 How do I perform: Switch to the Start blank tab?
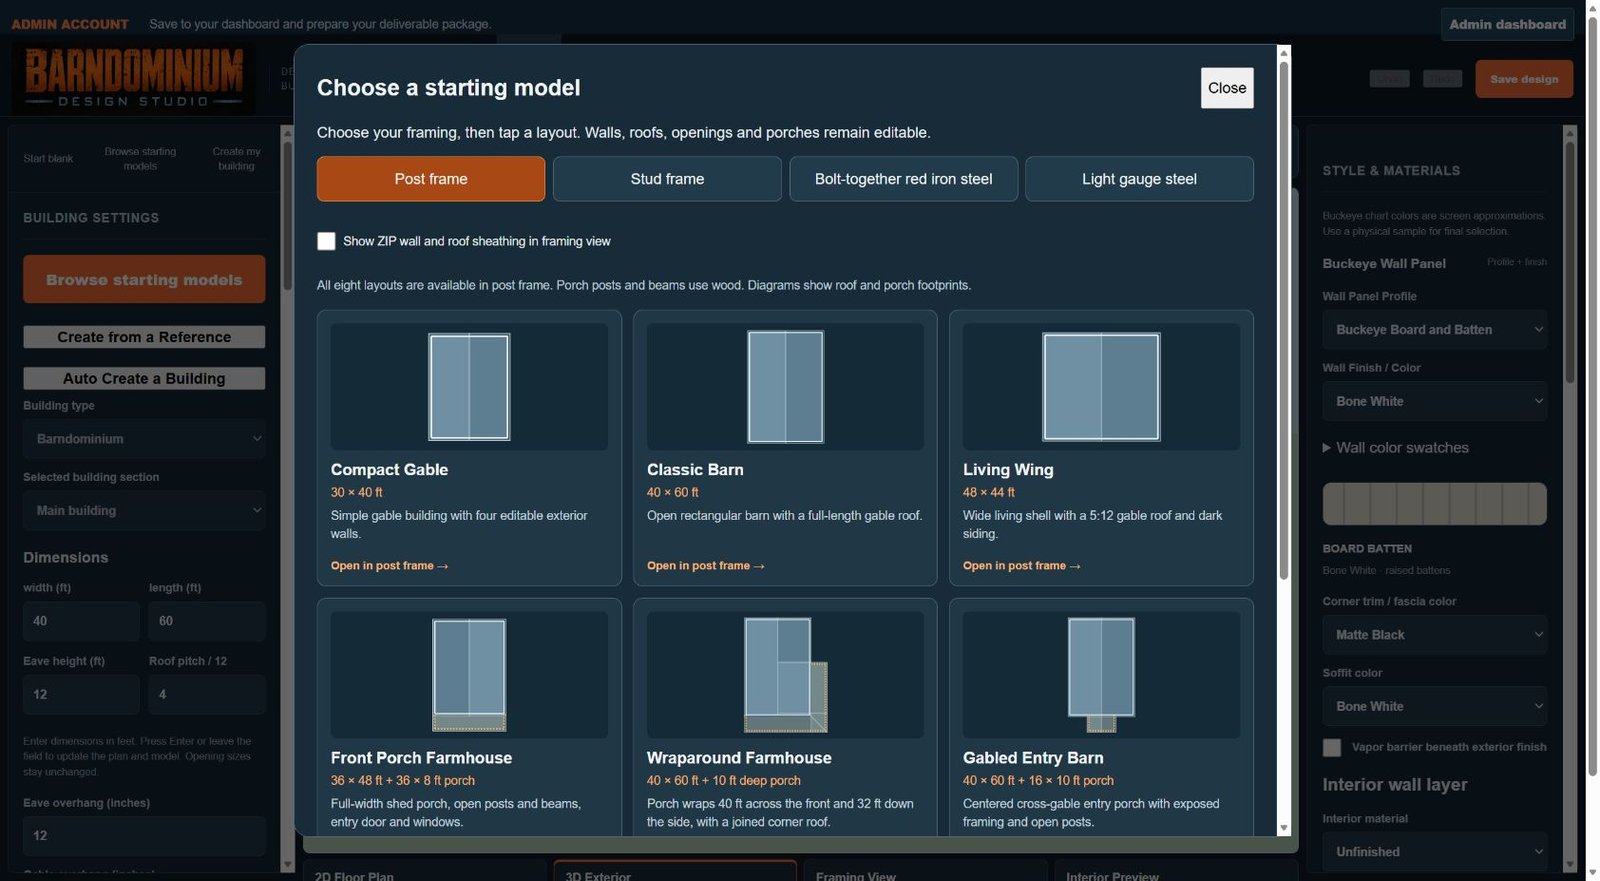coord(48,158)
